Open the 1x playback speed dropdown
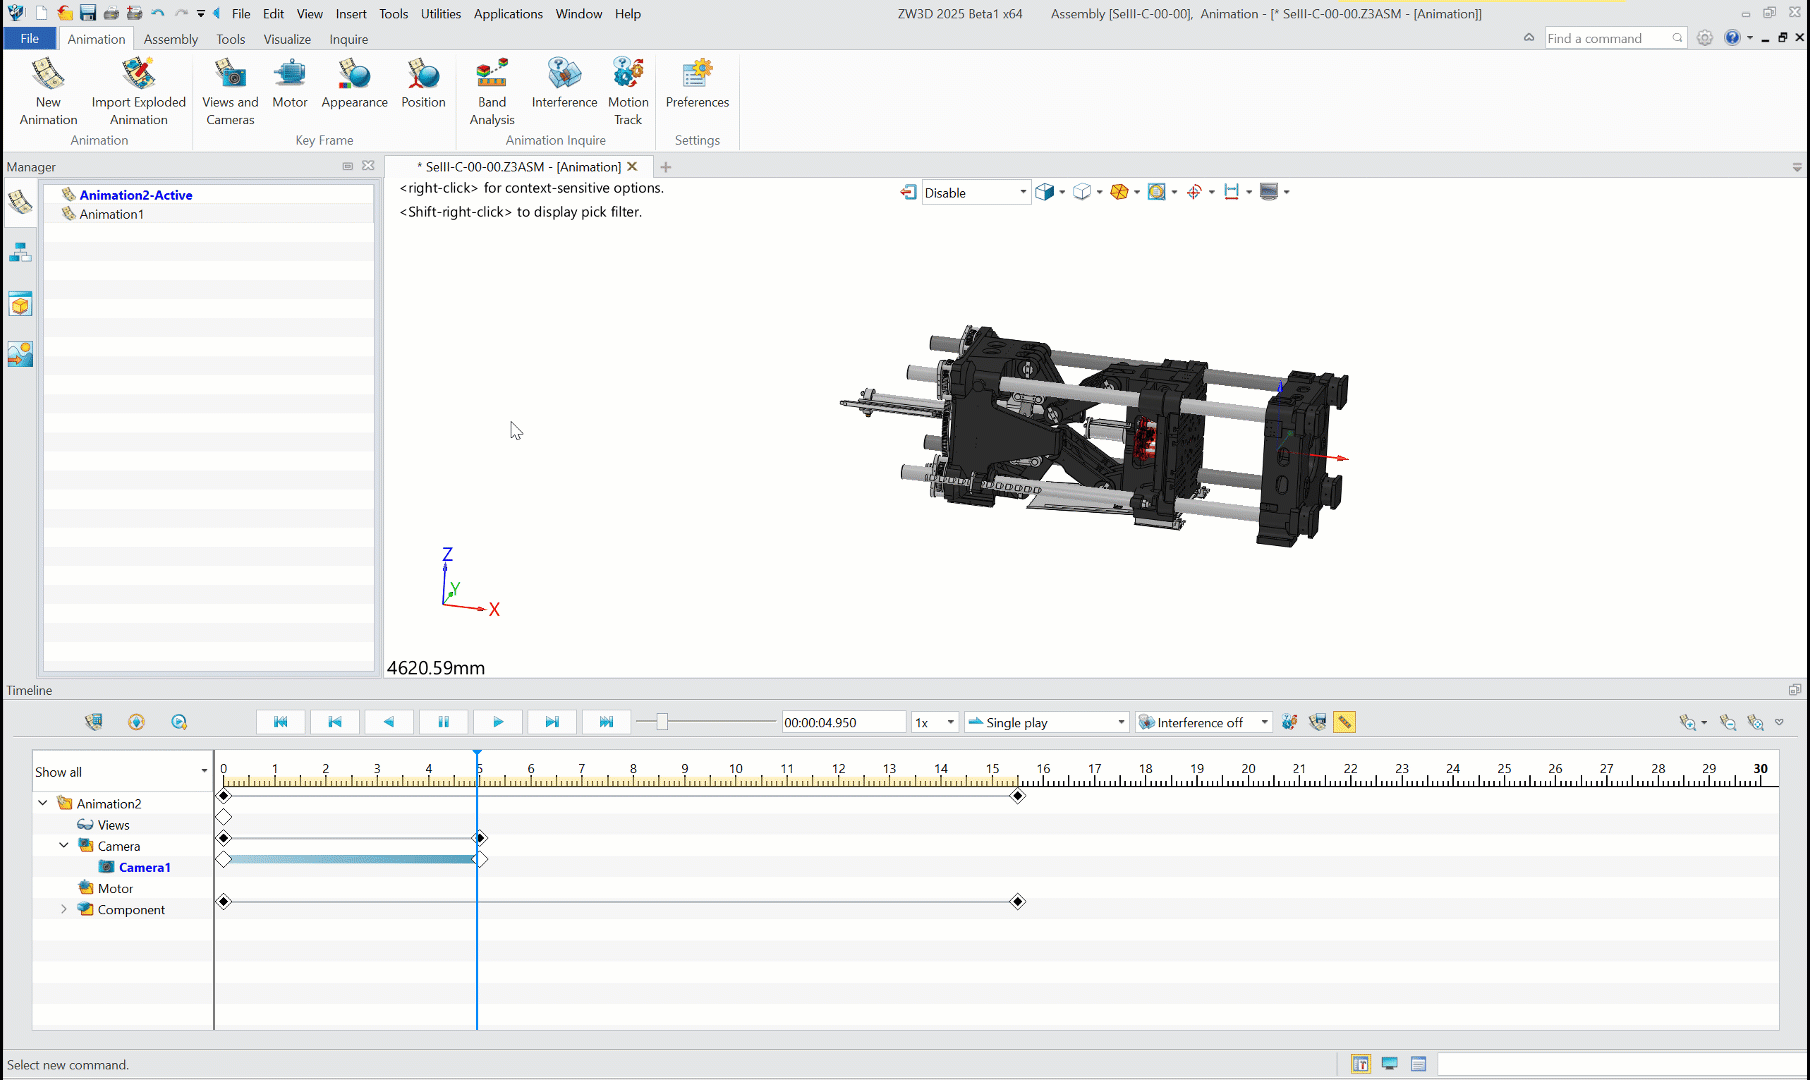 pyautogui.click(x=950, y=722)
